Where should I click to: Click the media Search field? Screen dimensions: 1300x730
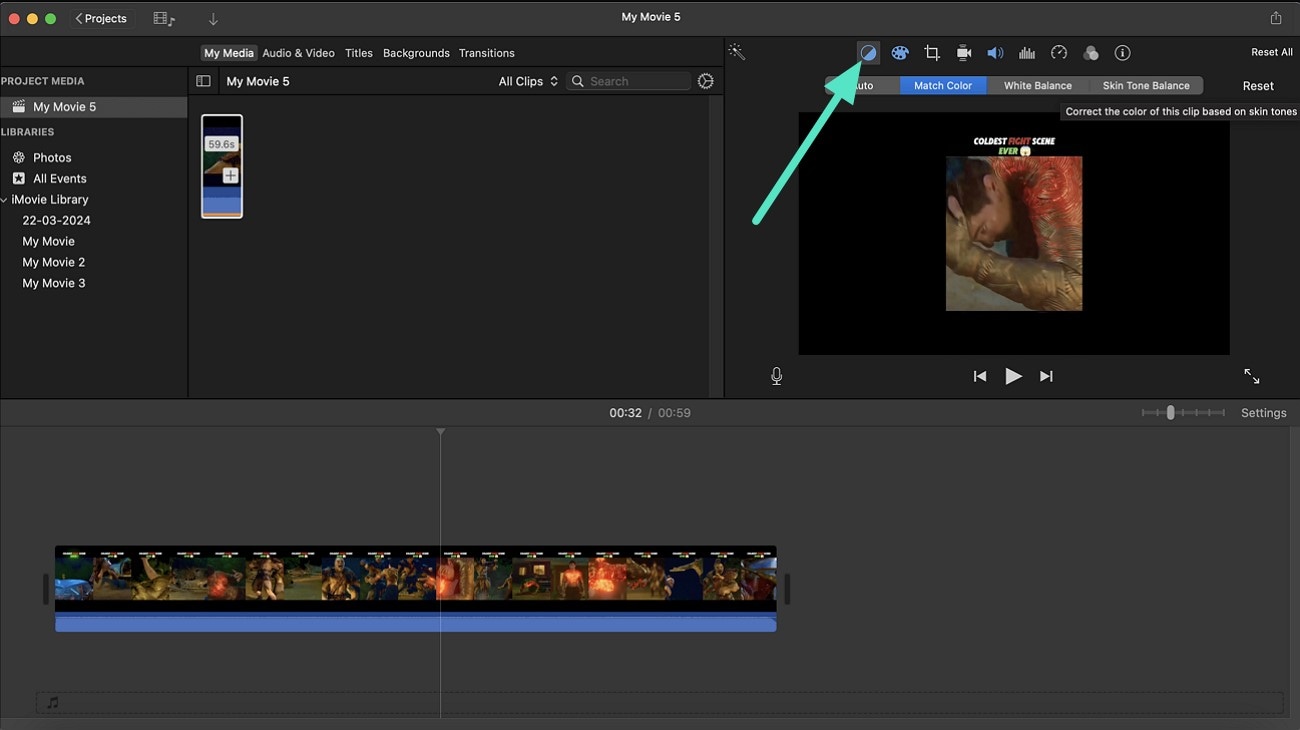[629, 81]
